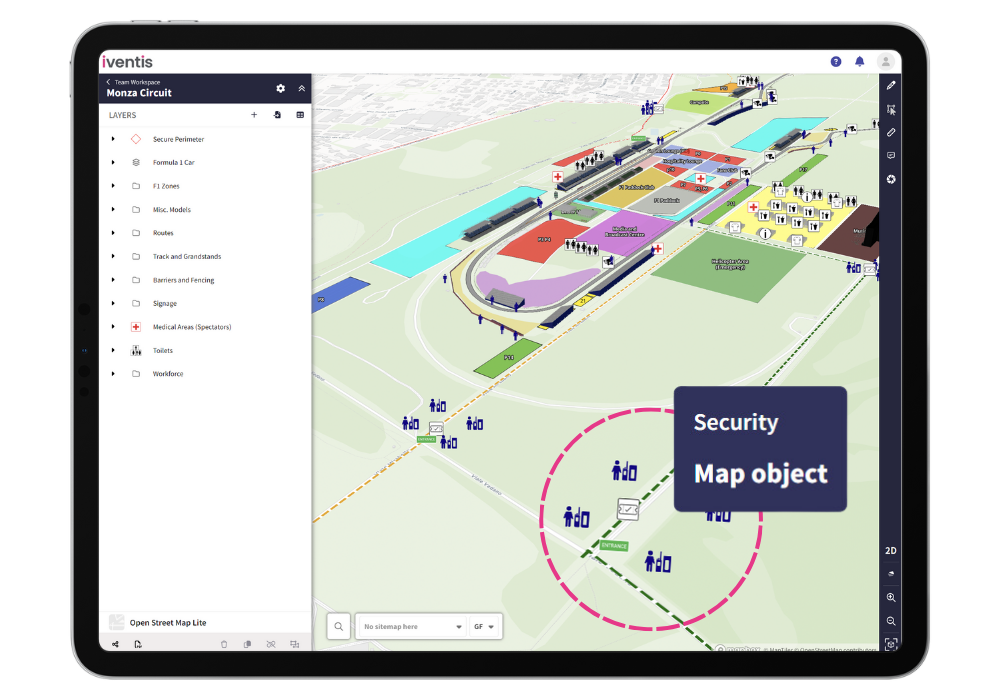This screenshot has height=700, width=1000.
Task: Click the add layer plus icon
Action: click(254, 115)
